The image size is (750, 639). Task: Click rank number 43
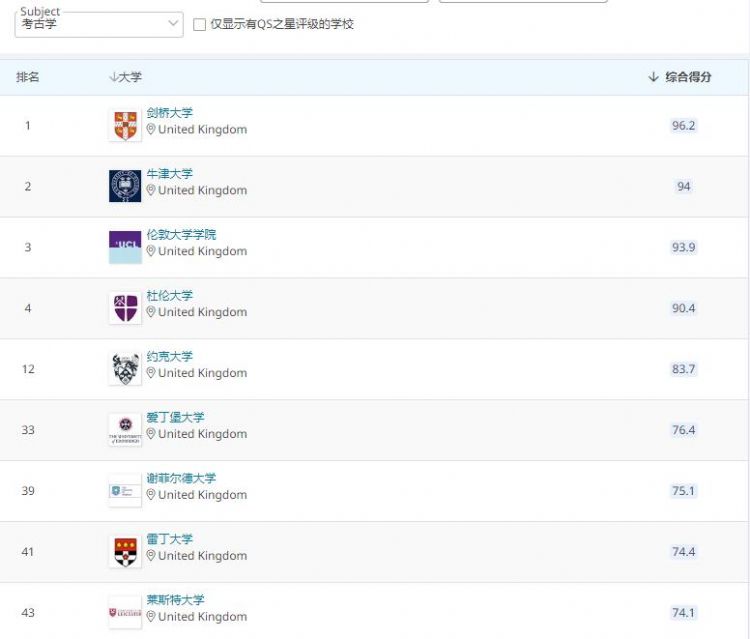point(28,612)
